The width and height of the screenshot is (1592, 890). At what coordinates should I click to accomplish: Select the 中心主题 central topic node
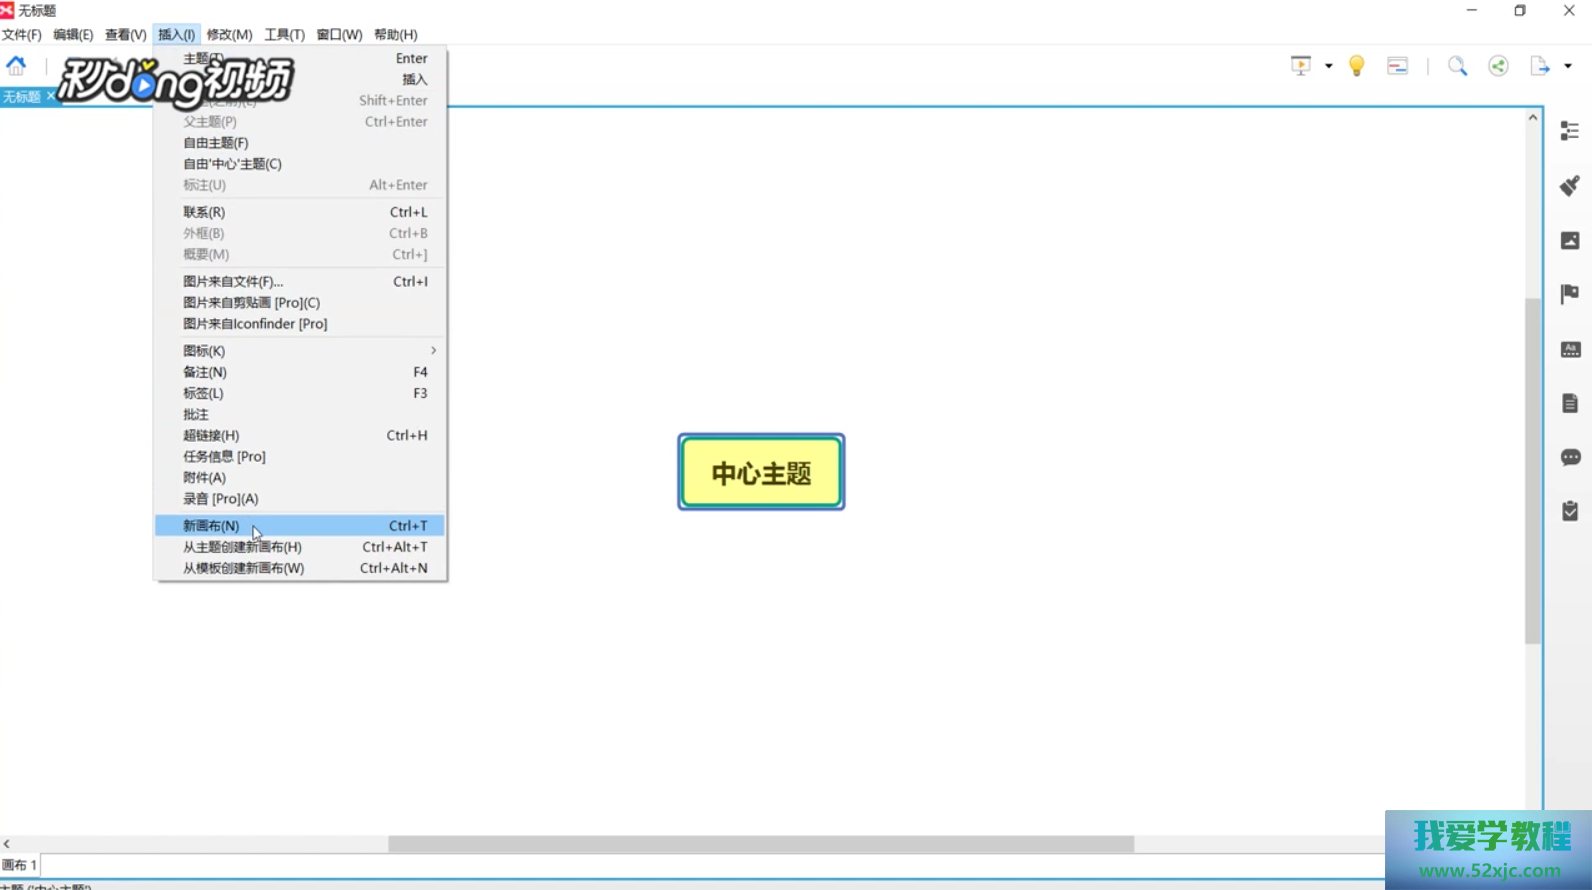click(761, 472)
